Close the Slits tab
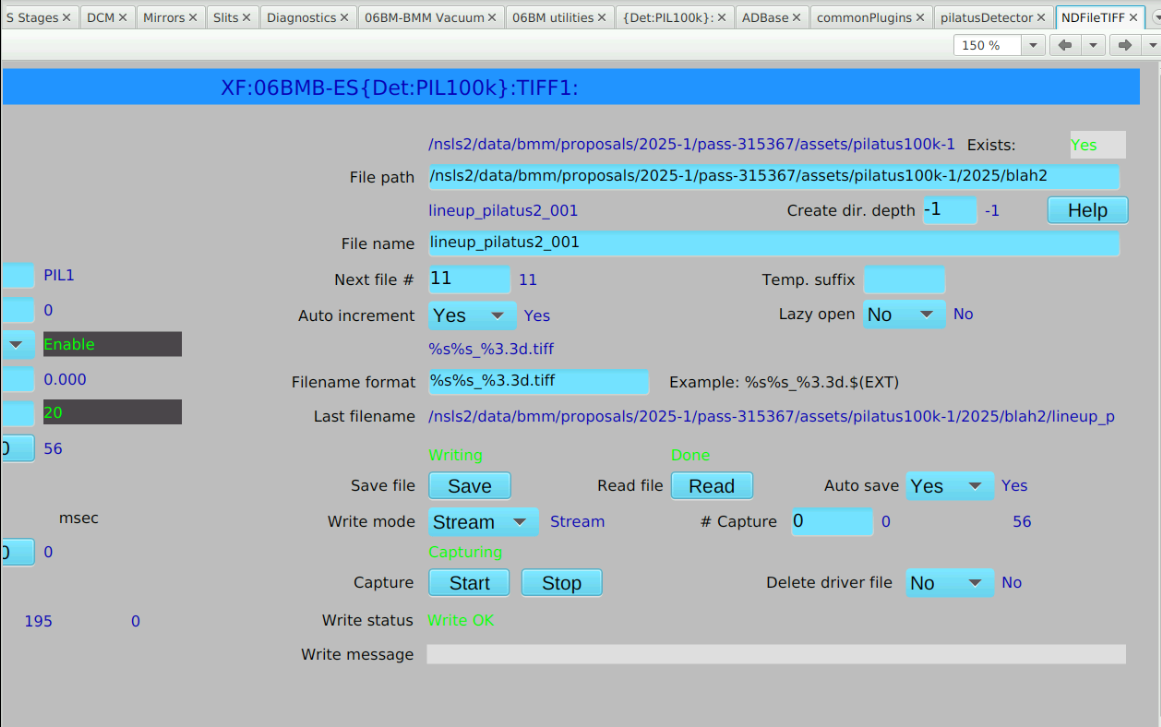 247,17
